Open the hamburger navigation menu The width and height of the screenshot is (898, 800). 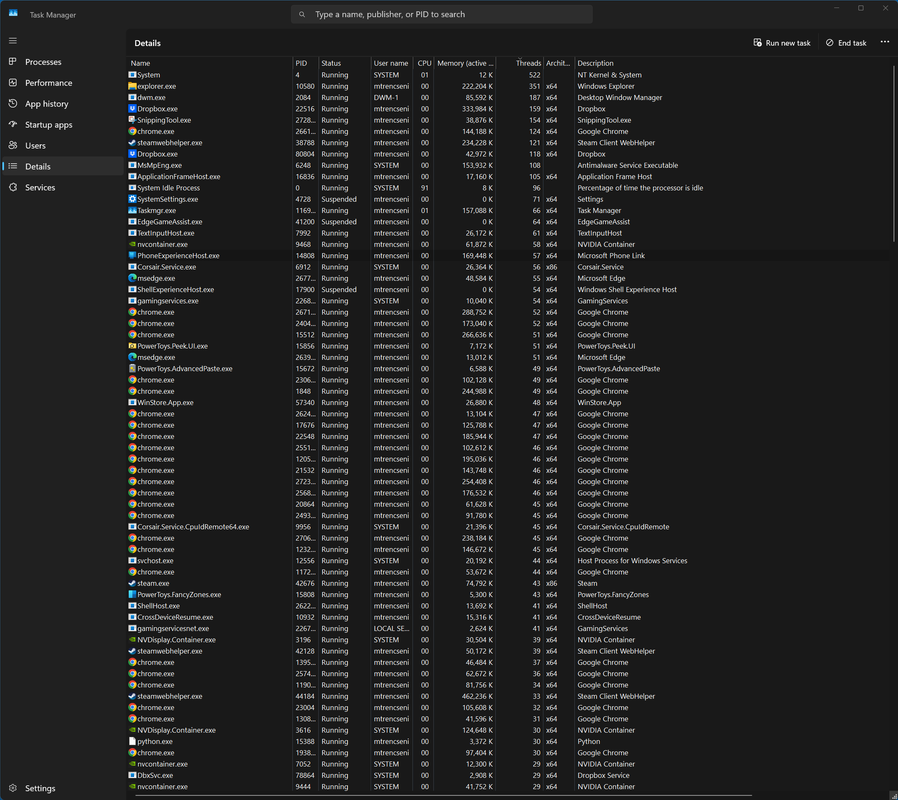tap(13, 41)
